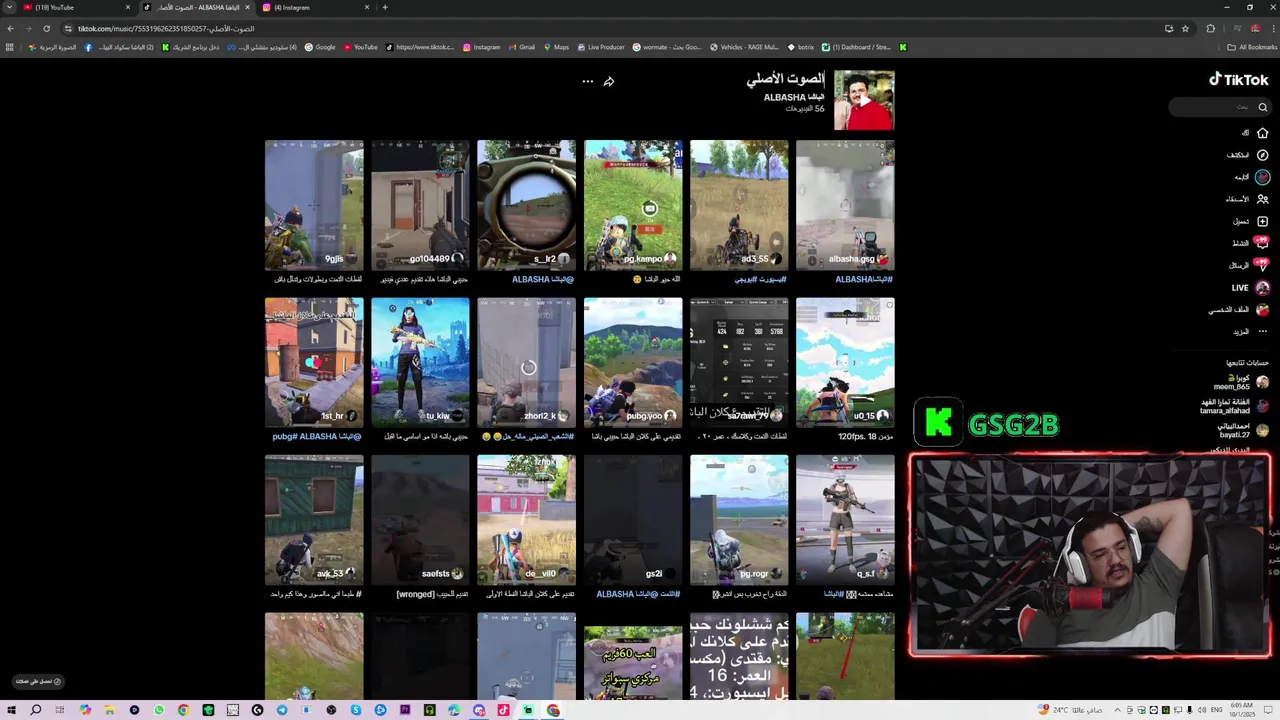Open the sound cover image with red shirt
Screen dimensions: 1280x720
pyautogui.click(x=864, y=100)
